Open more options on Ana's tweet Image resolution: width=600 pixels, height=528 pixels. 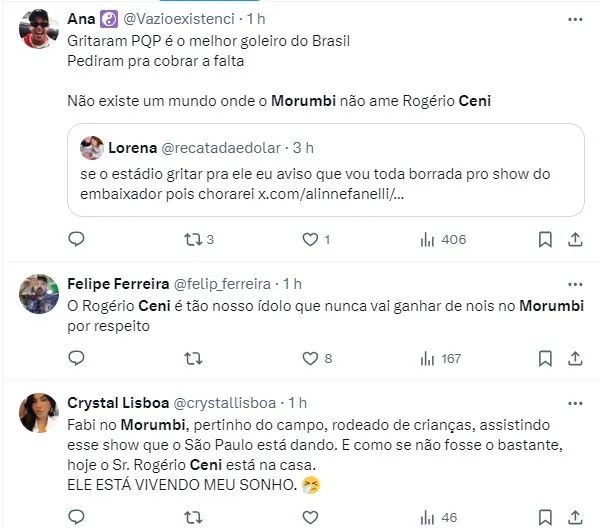pos(575,18)
